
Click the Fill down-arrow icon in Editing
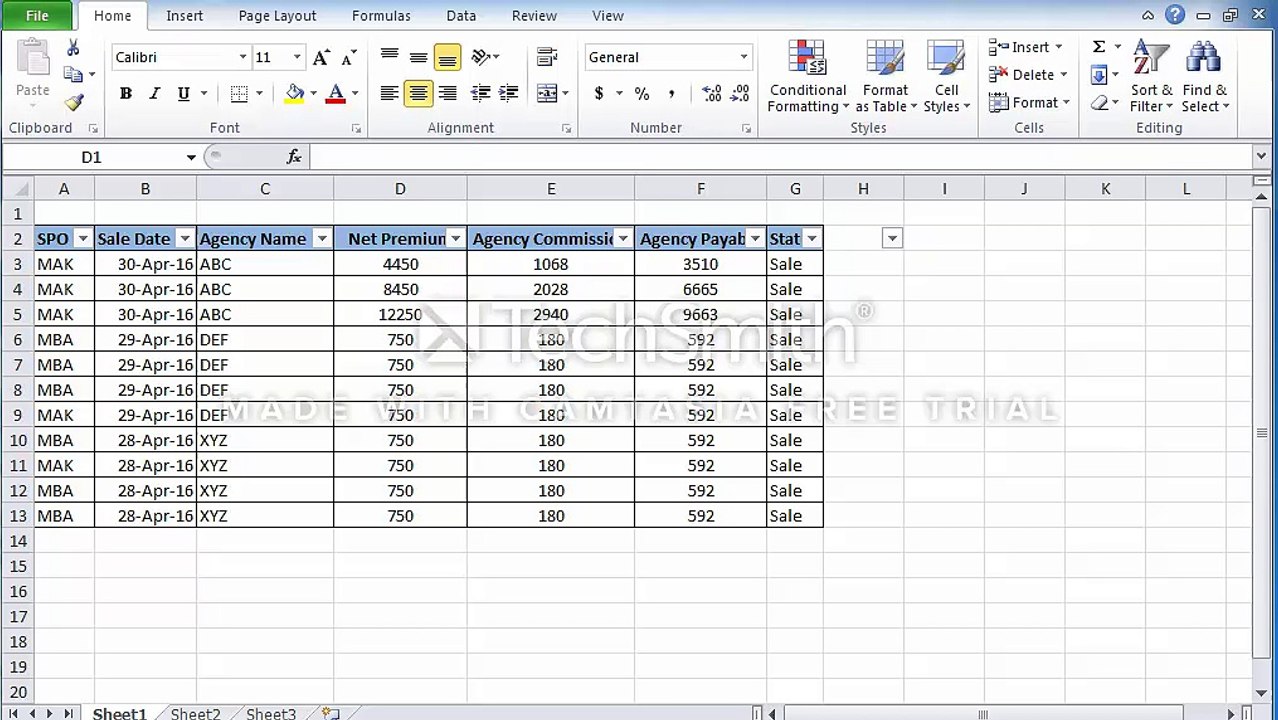[x=1099, y=75]
